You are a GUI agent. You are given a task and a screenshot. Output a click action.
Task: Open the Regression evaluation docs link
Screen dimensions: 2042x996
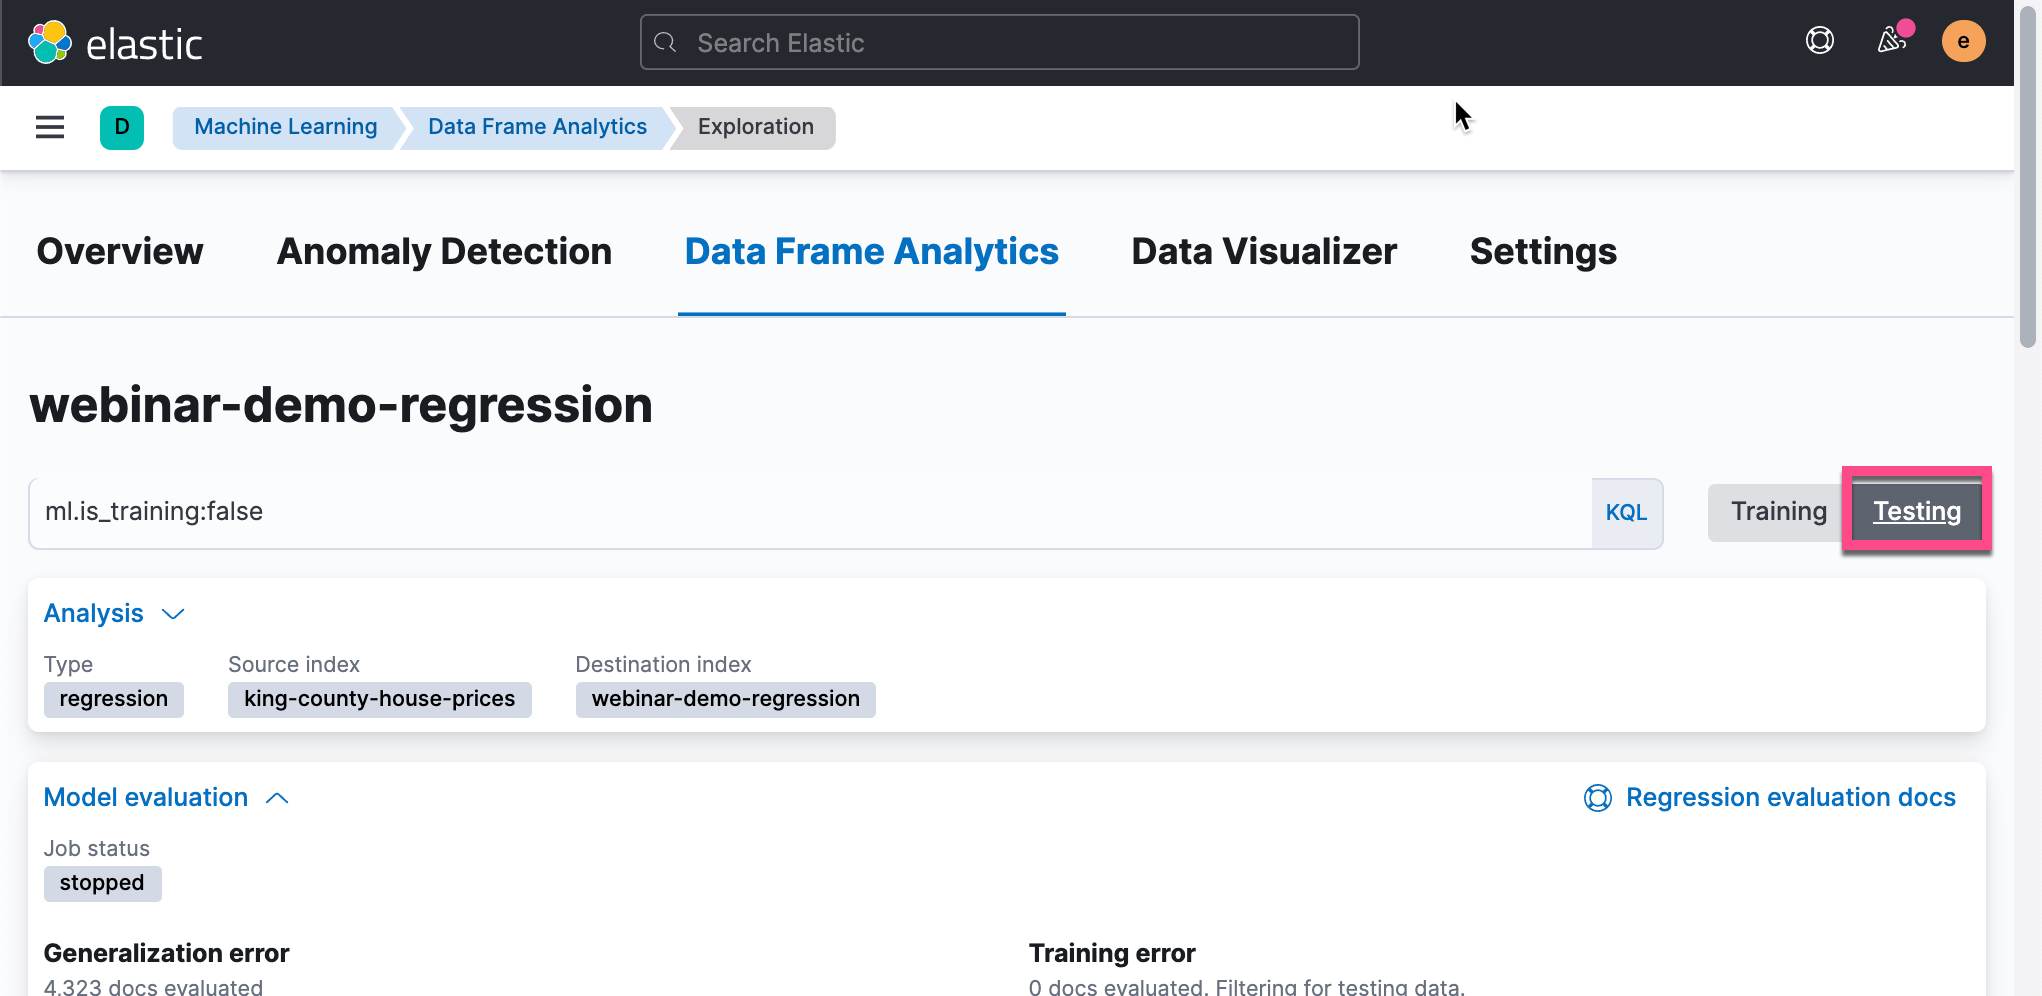[x=1791, y=797]
